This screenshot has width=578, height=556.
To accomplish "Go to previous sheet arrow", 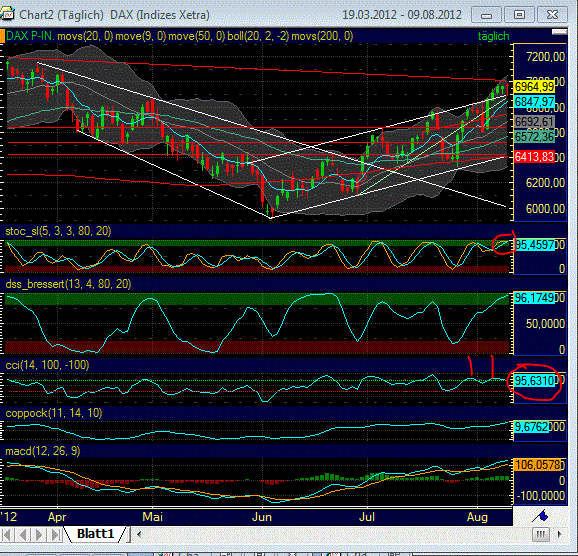I will (23, 534).
